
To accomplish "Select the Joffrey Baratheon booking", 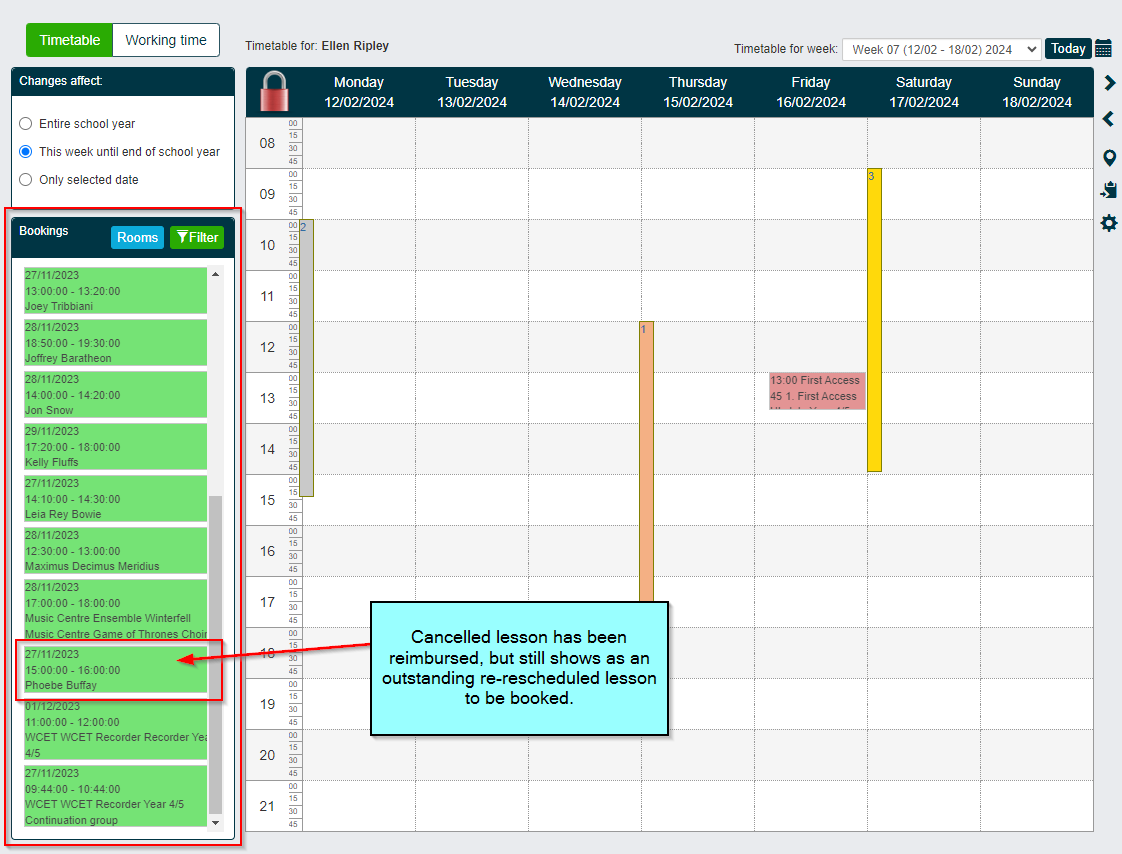I will [x=115, y=343].
